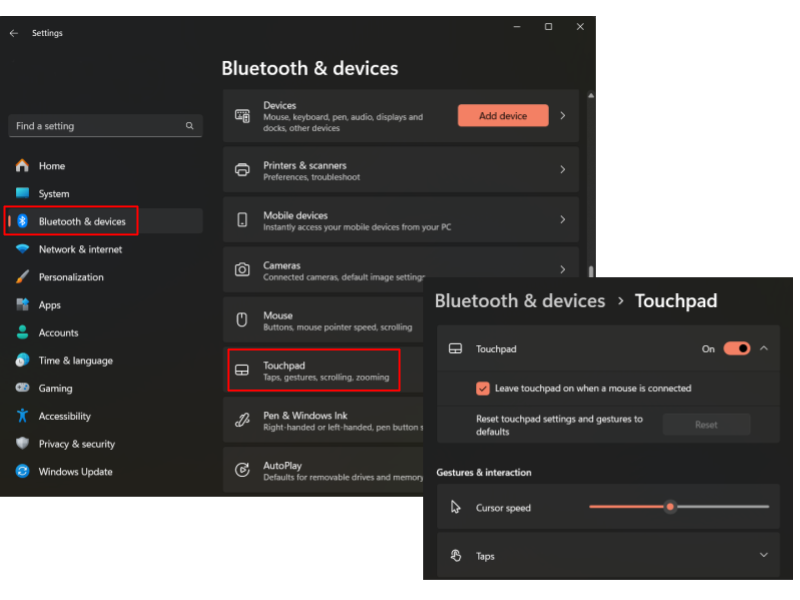Screen dimensions: 800x600
Task: Click the Accessibility figure icon
Action: (x=22, y=416)
